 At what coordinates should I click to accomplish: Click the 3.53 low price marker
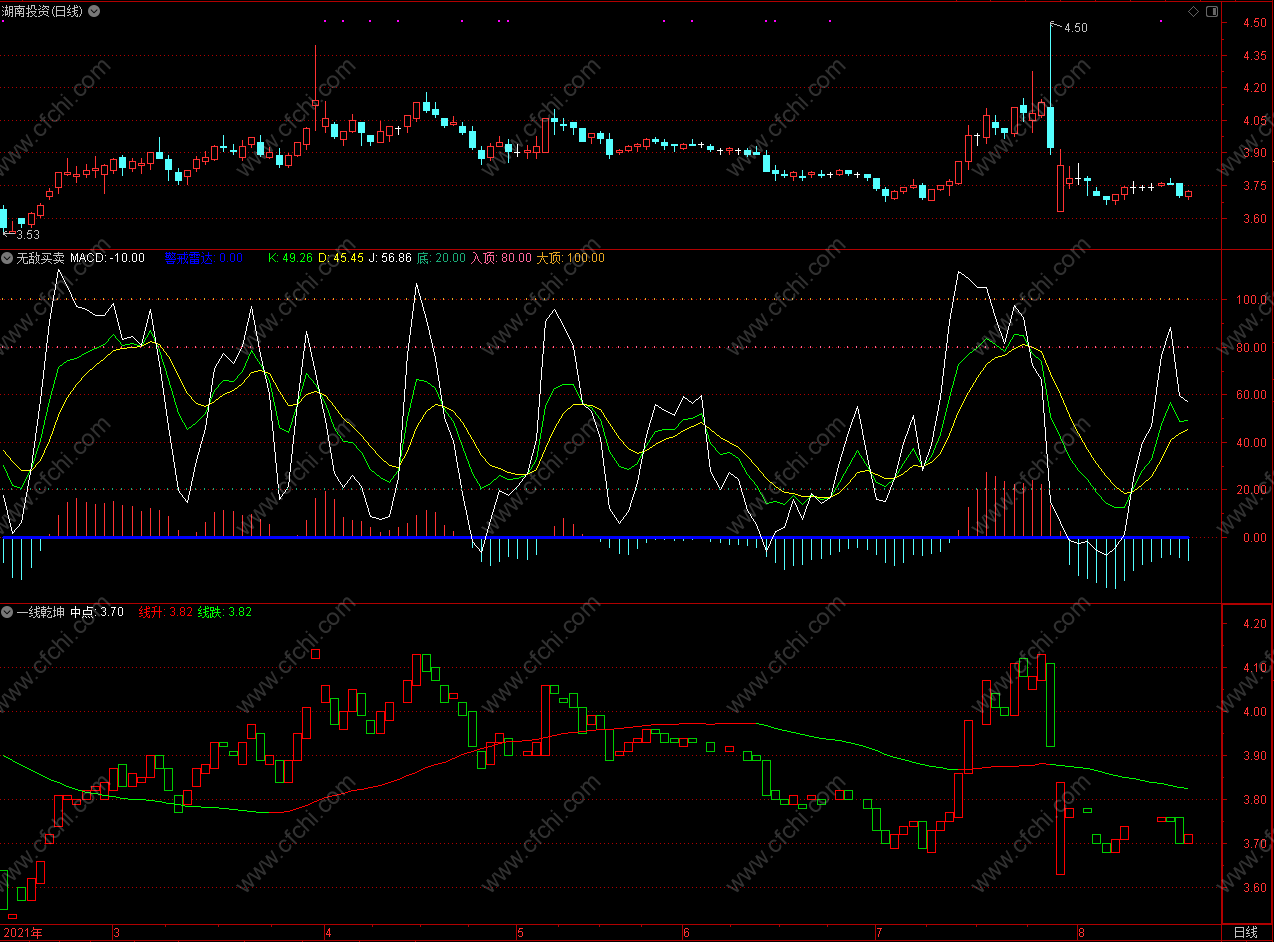(27, 235)
